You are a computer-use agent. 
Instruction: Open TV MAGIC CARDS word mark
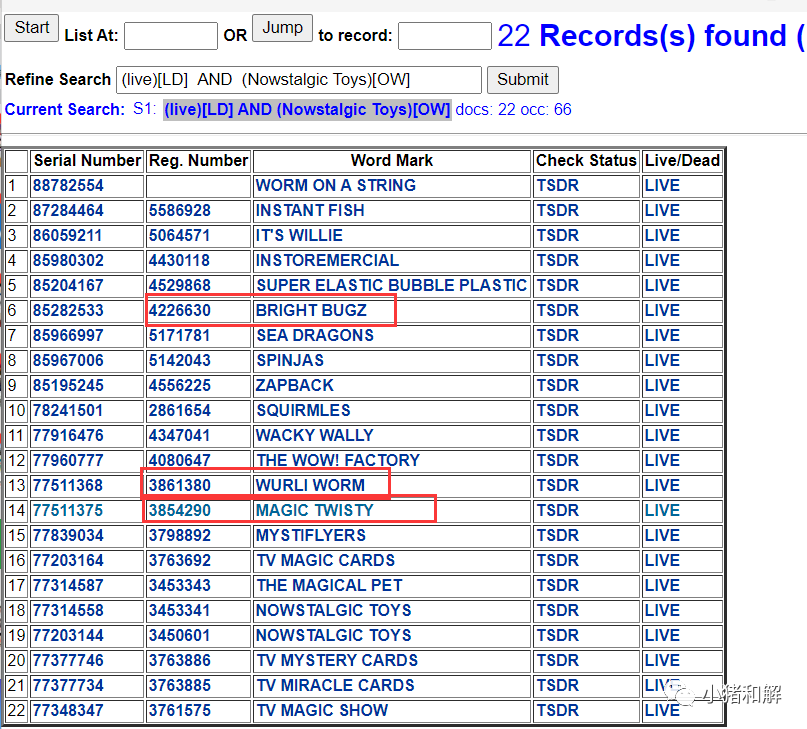pyautogui.click(x=326, y=561)
